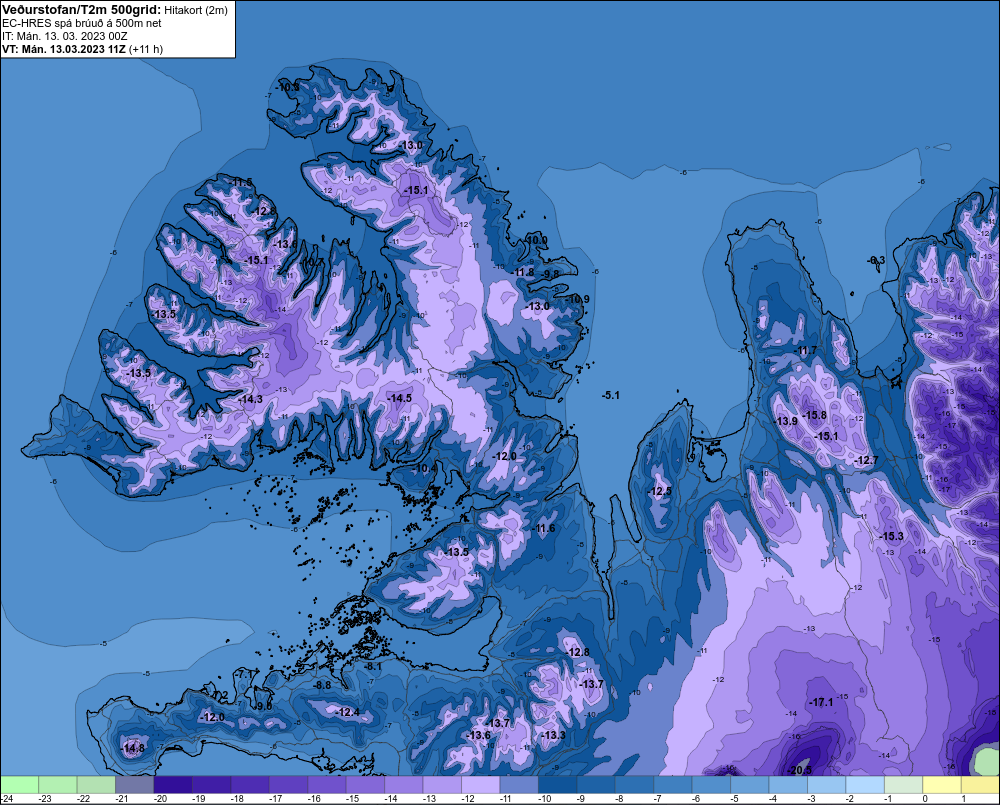Click the -12 pale lilac legend swatch

pyautogui.click(x=480, y=784)
